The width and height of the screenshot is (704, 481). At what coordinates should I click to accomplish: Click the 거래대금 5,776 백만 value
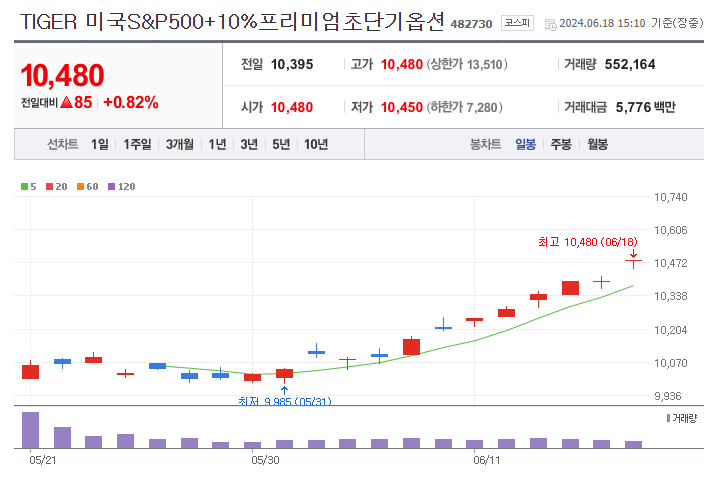click(646, 107)
